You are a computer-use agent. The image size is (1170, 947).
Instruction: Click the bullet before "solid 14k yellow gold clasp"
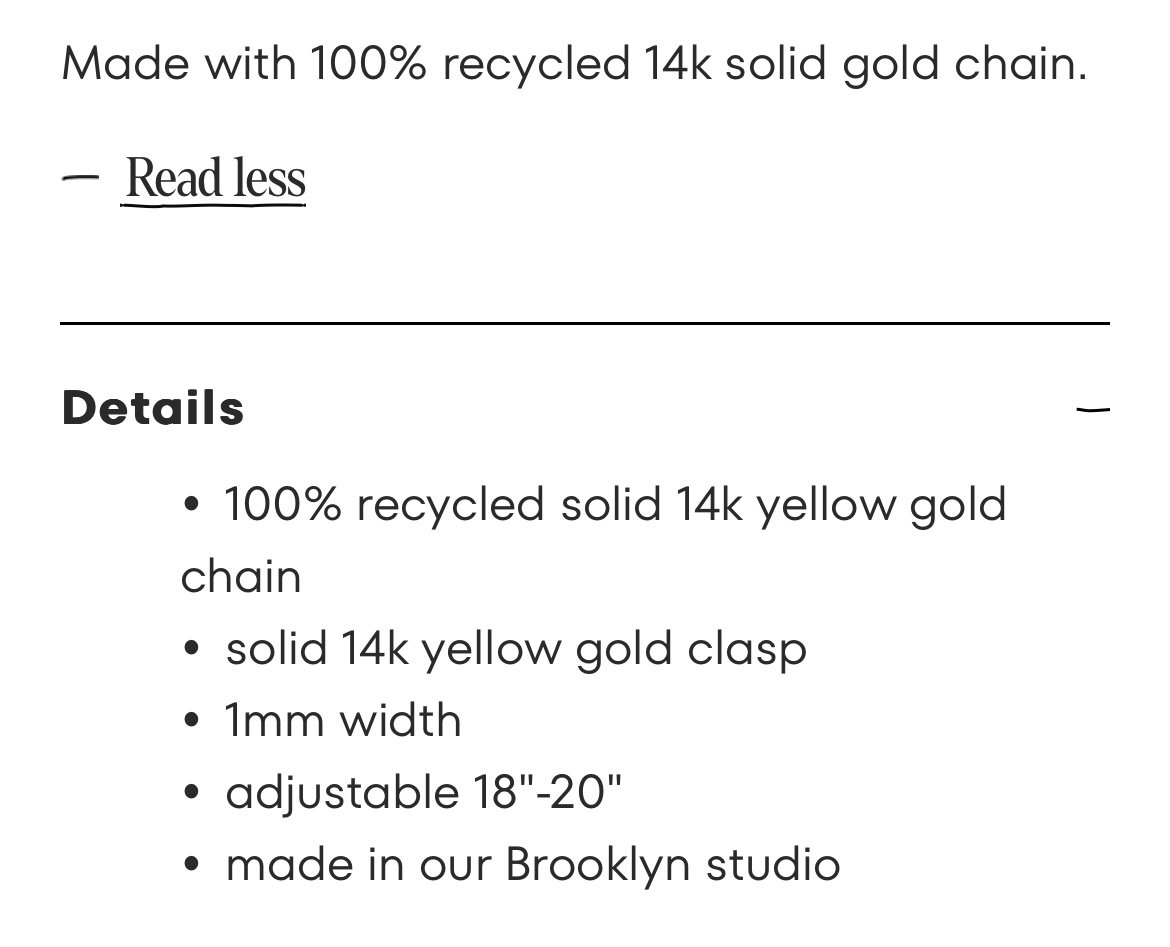pyautogui.click(x=192, y=648)
